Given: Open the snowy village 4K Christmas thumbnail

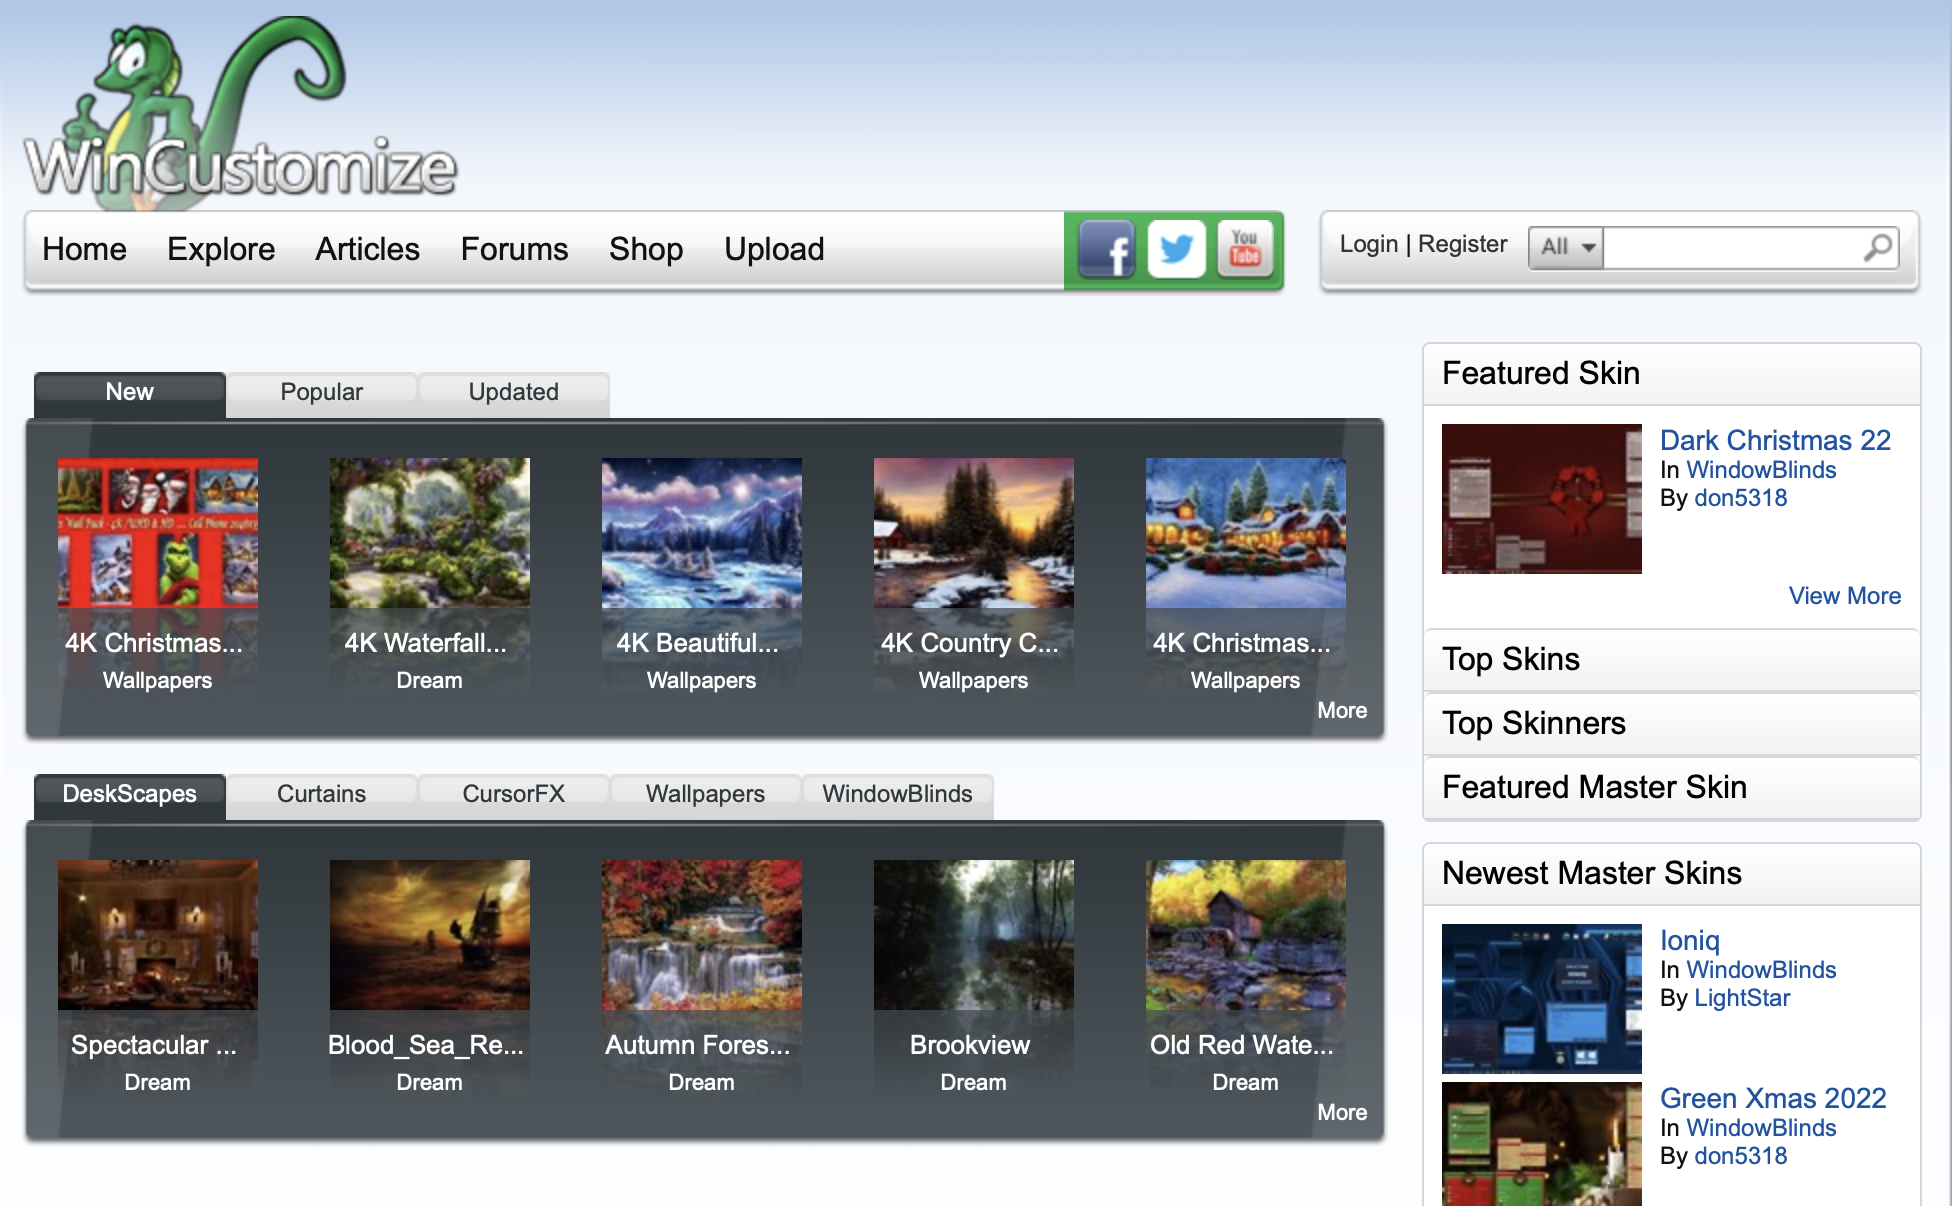Looking at the screenshot, I should pyautogui.click(x=1246, y=533).
